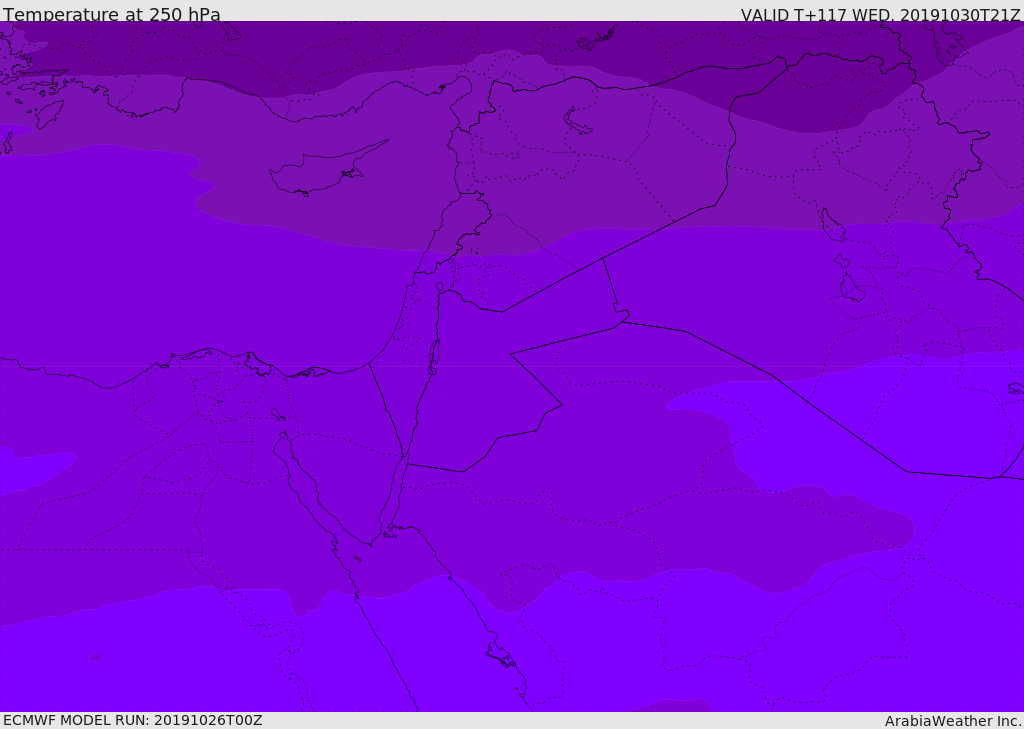The width and height of the screenshot is (1024, 729).
Task: Click the 'VALID T+117 WED. 20191030T21Z' label
Action: click(x=880, y=14)
